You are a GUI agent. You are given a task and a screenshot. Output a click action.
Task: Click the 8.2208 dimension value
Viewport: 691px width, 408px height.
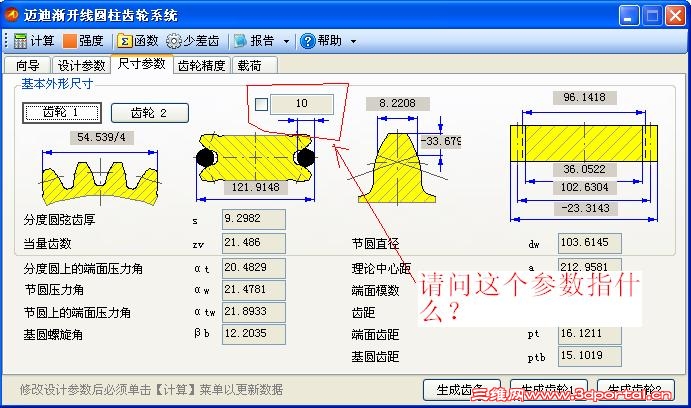pos(398,103)
